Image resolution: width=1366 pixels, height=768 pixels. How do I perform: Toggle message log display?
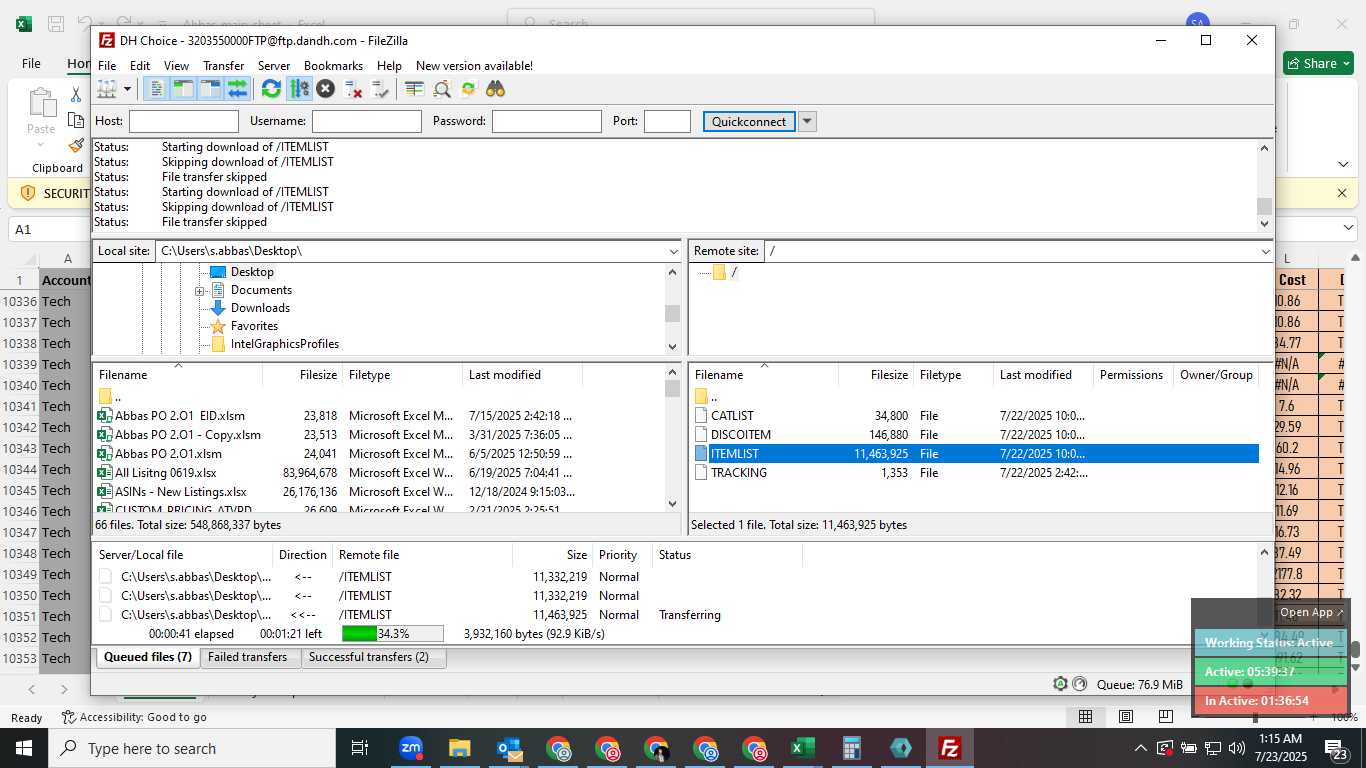click(x=156, y=89)
